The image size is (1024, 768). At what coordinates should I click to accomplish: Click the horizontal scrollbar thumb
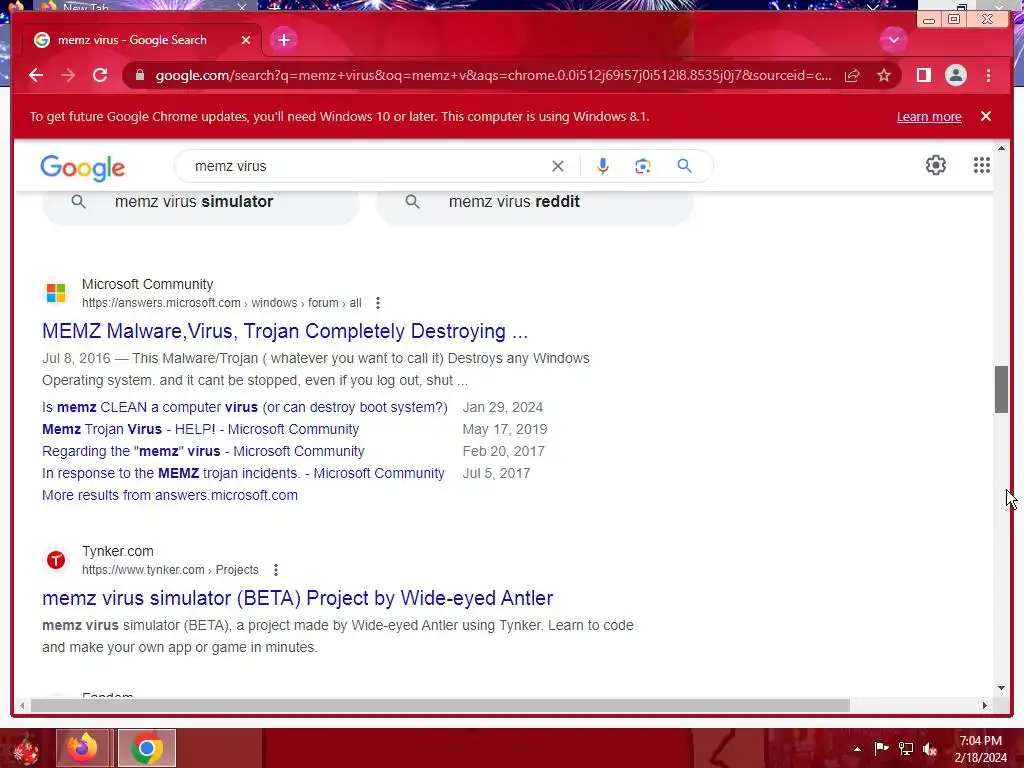coord(440,705)
